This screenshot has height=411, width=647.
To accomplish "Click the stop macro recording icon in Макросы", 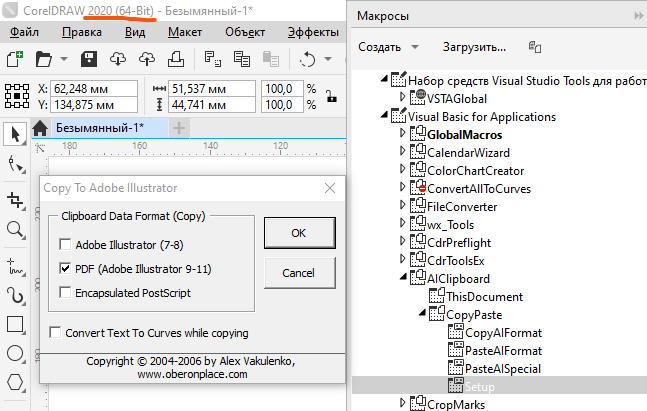I will [x=535, y=47].
